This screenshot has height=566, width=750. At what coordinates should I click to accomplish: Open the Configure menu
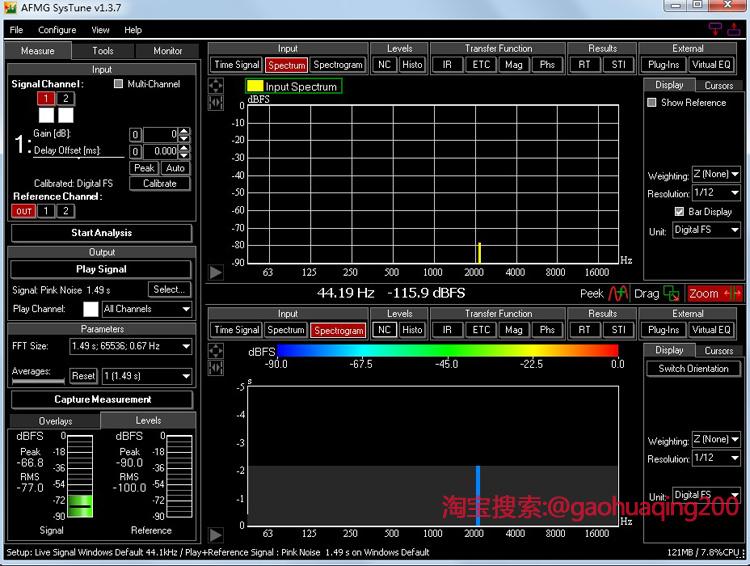coord(57,30)
